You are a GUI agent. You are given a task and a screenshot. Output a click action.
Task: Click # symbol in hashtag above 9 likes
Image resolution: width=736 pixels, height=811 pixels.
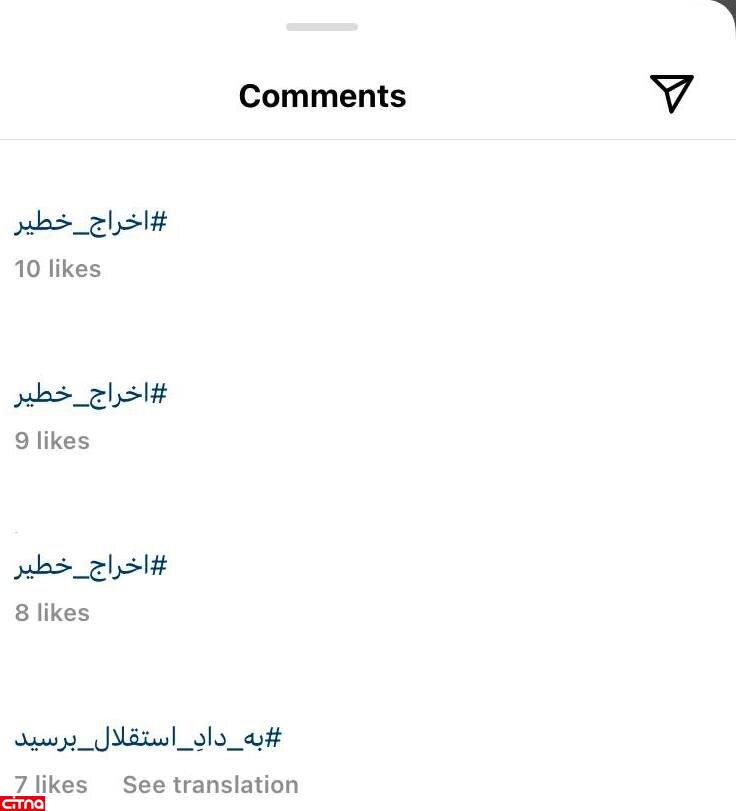click(157, 395)
